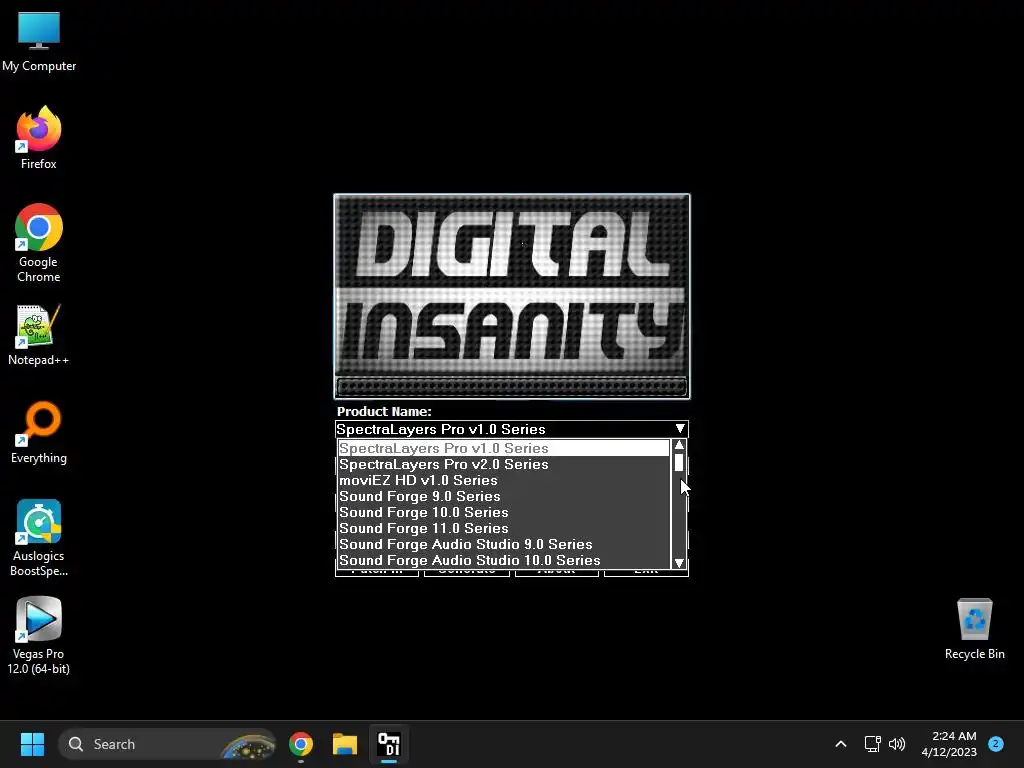Open the volume tray icon
This screenshot has height=768, width=1024.
897,744
